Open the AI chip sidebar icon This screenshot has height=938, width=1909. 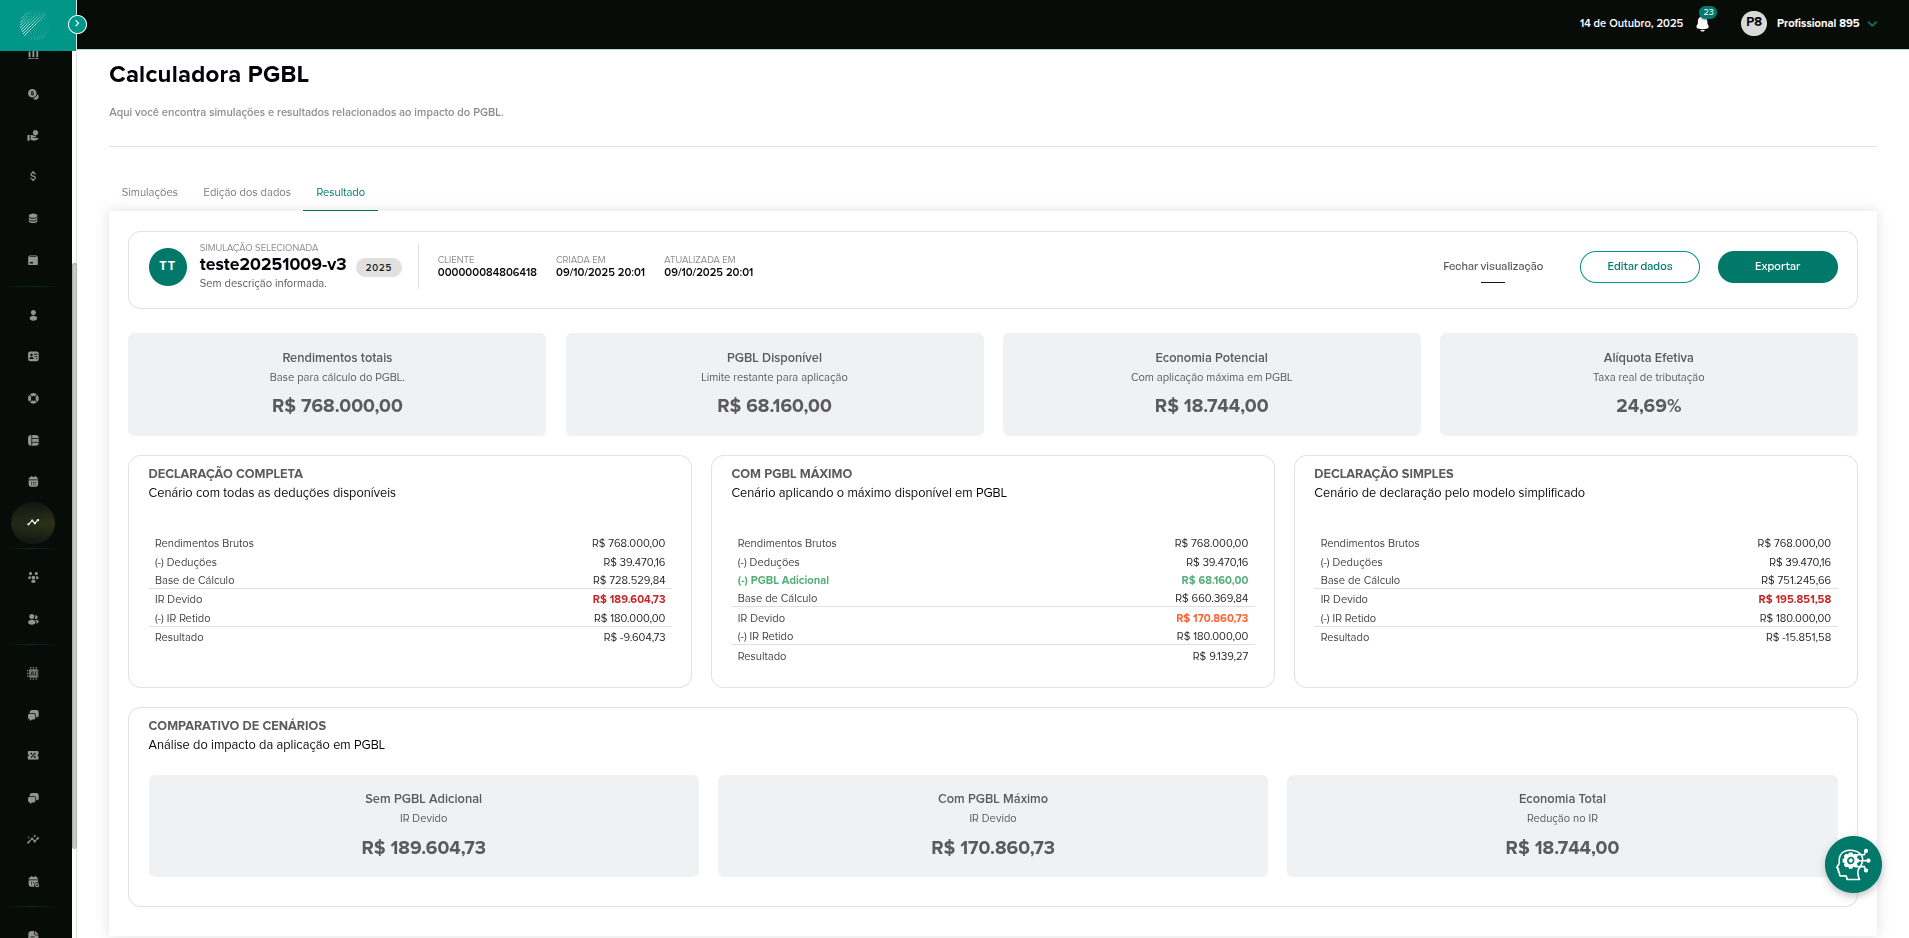[33, 673]
